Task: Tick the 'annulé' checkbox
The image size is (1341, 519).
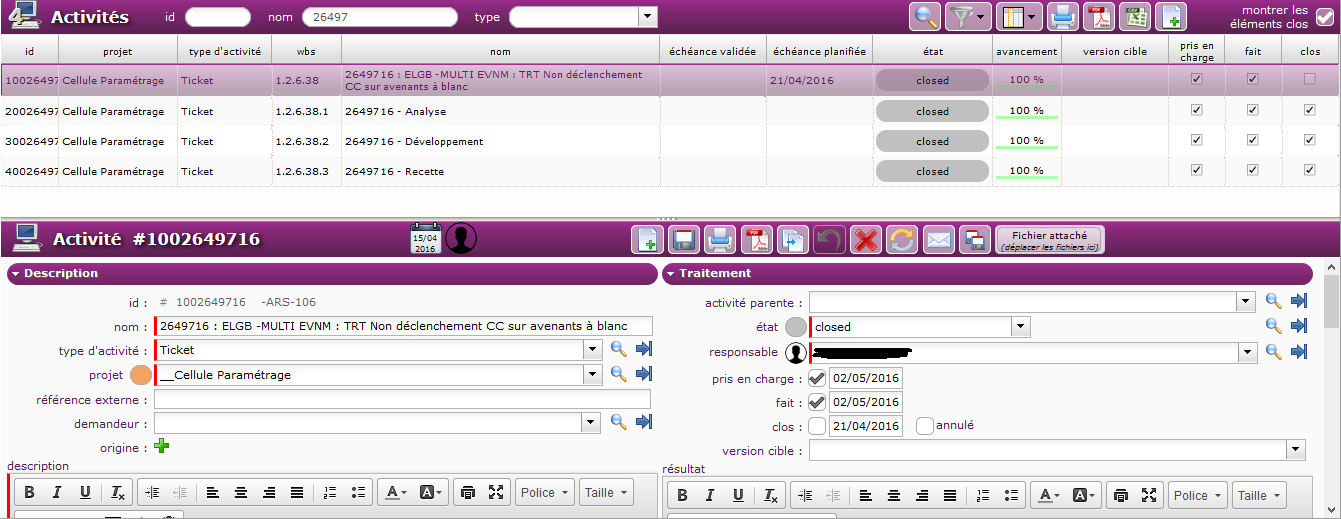Action: [x=925, y=426]
